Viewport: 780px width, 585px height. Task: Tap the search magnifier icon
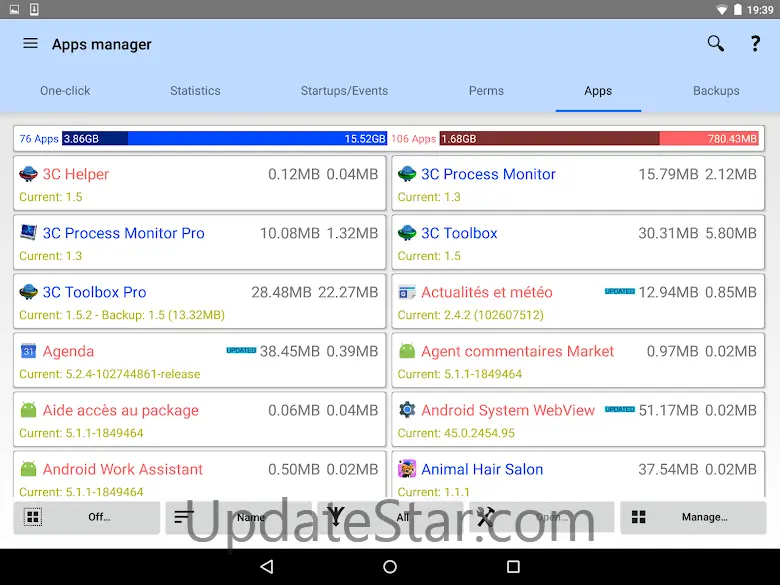click(715, 44)
